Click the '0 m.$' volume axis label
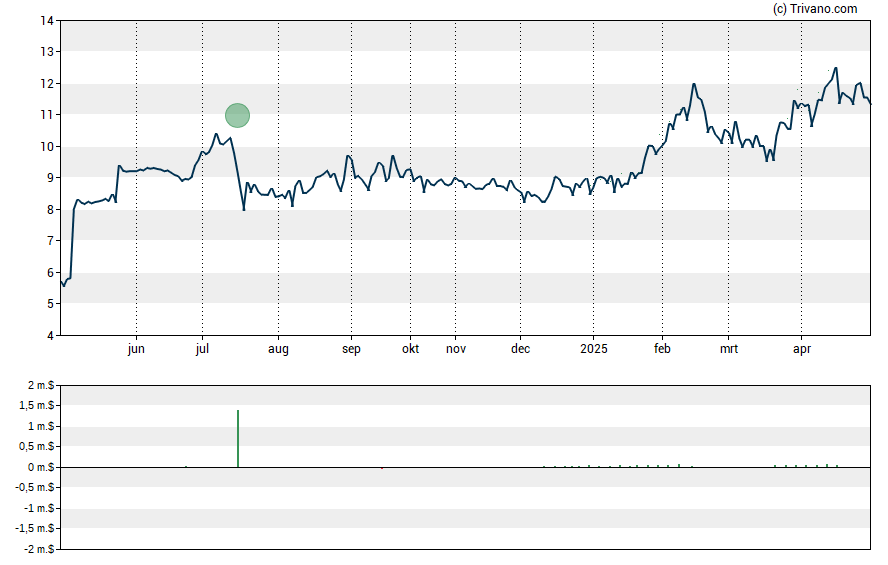 point(41,467)
